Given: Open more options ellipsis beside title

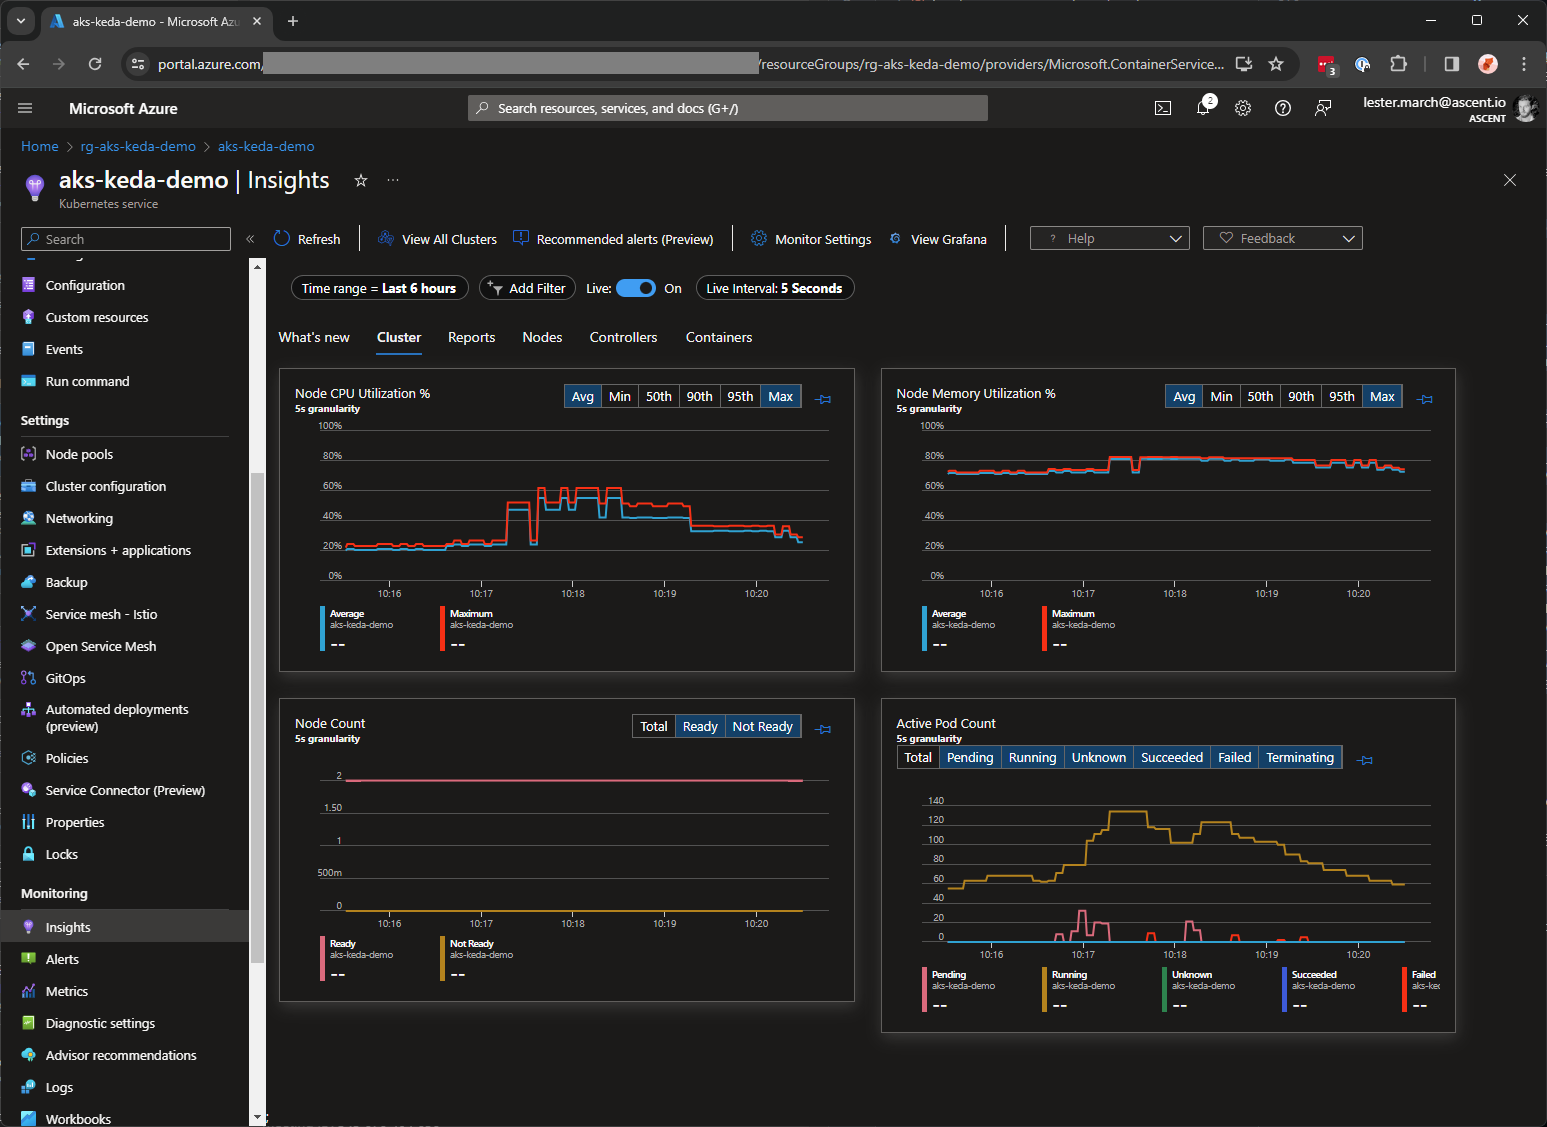Looking at the screenshot, I should [x=393, y=180].
